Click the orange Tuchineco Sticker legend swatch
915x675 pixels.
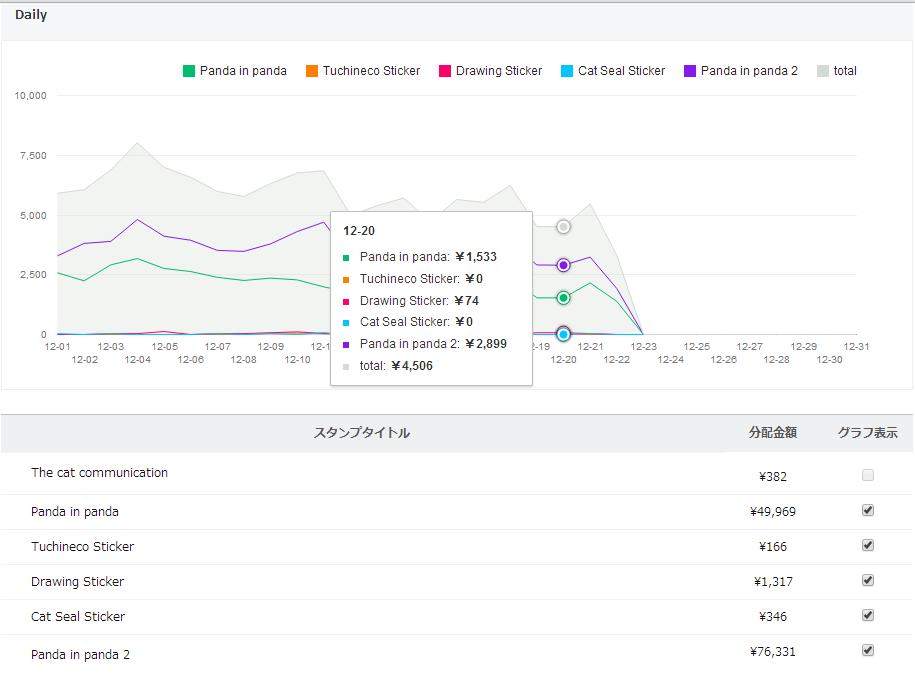click(x=312, y=71)
